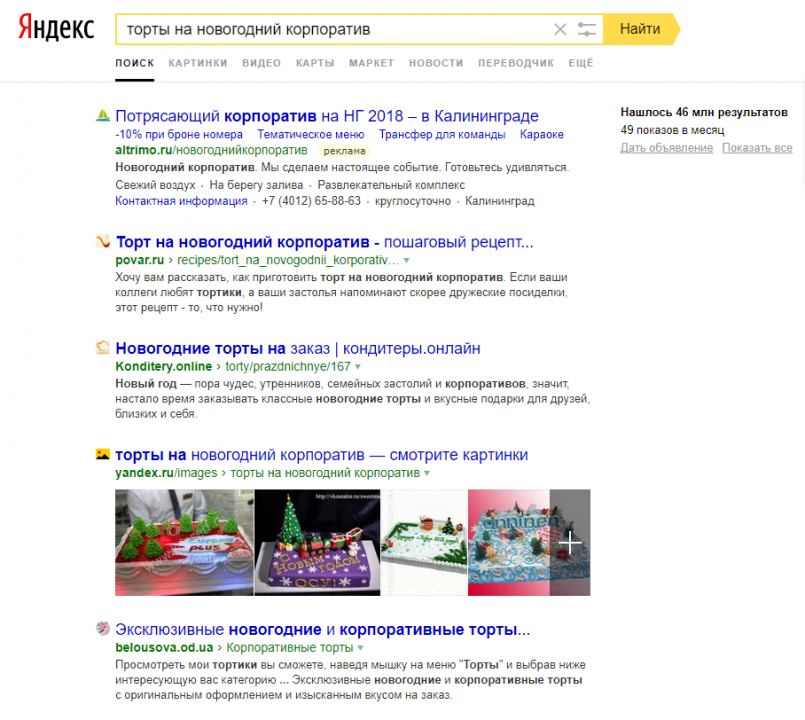Select the 49 показов в месяц text
The height and width of the screenshot is (720, 805).
(x=672, y=130)
